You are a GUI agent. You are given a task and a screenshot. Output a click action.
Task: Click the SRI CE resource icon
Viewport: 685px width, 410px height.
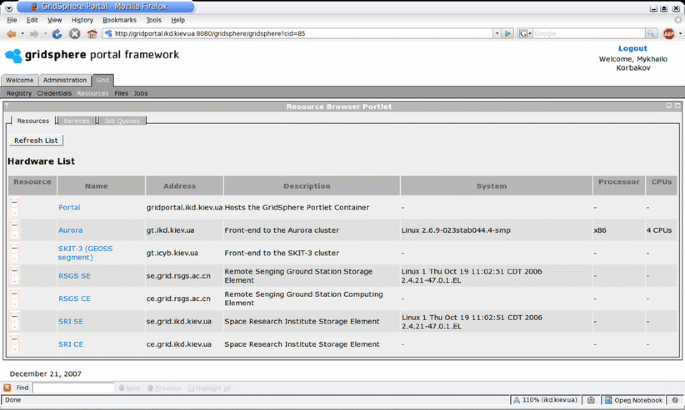[x=14, y=344]
